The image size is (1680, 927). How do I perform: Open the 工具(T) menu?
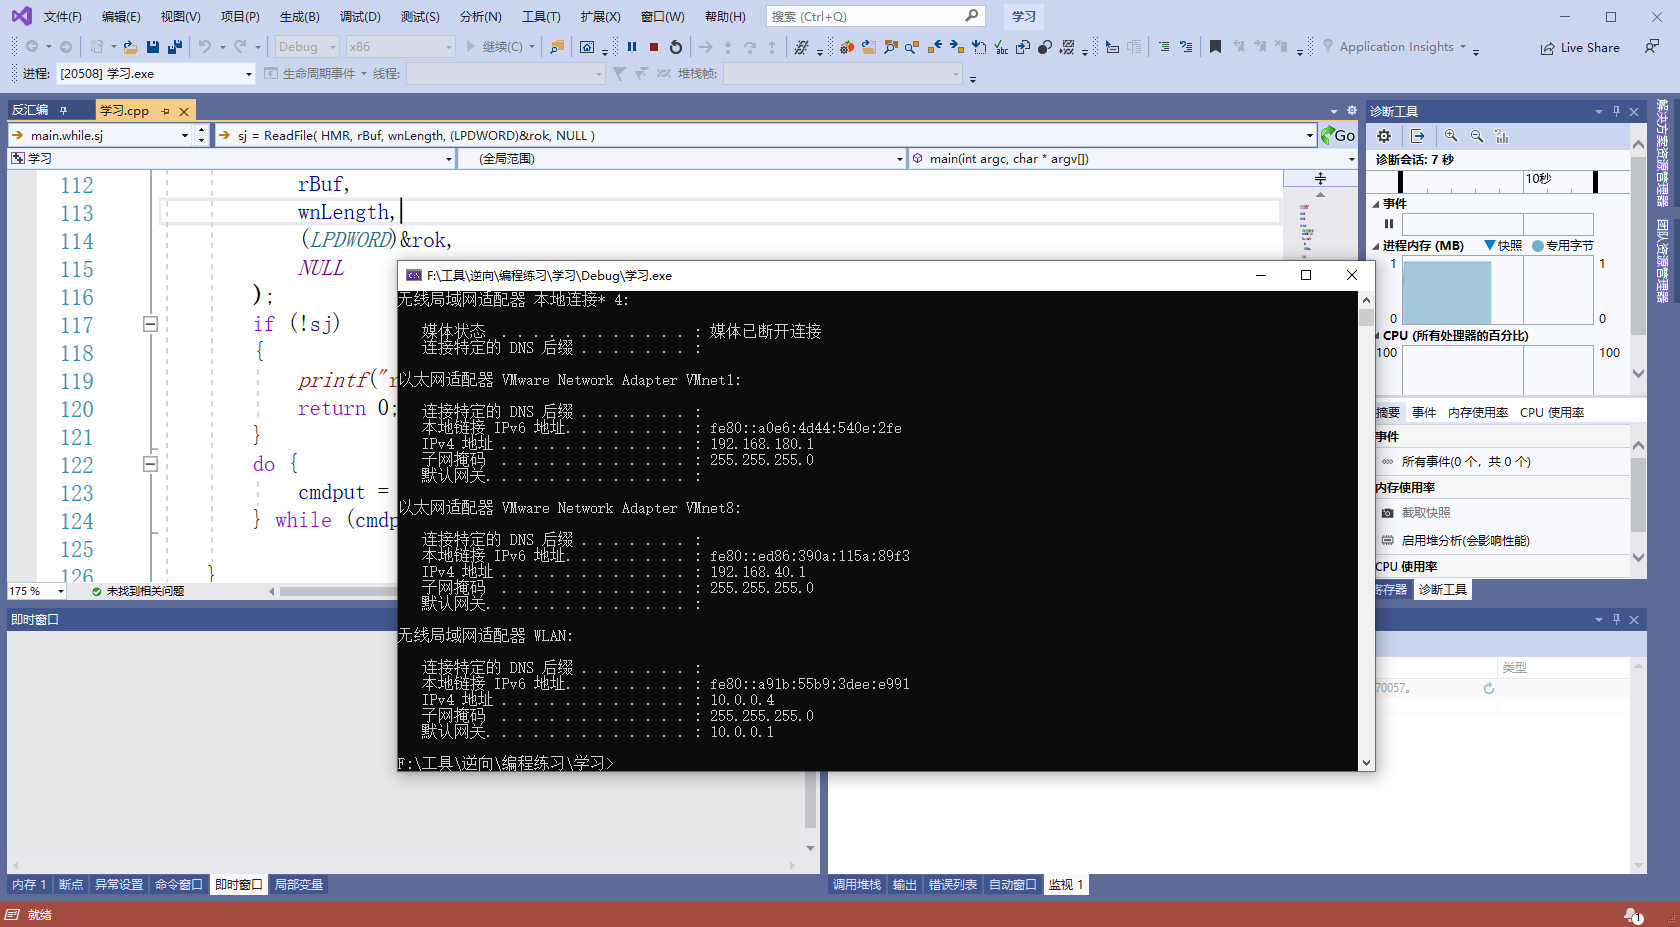pyautogui.click(x=541, y=17)
